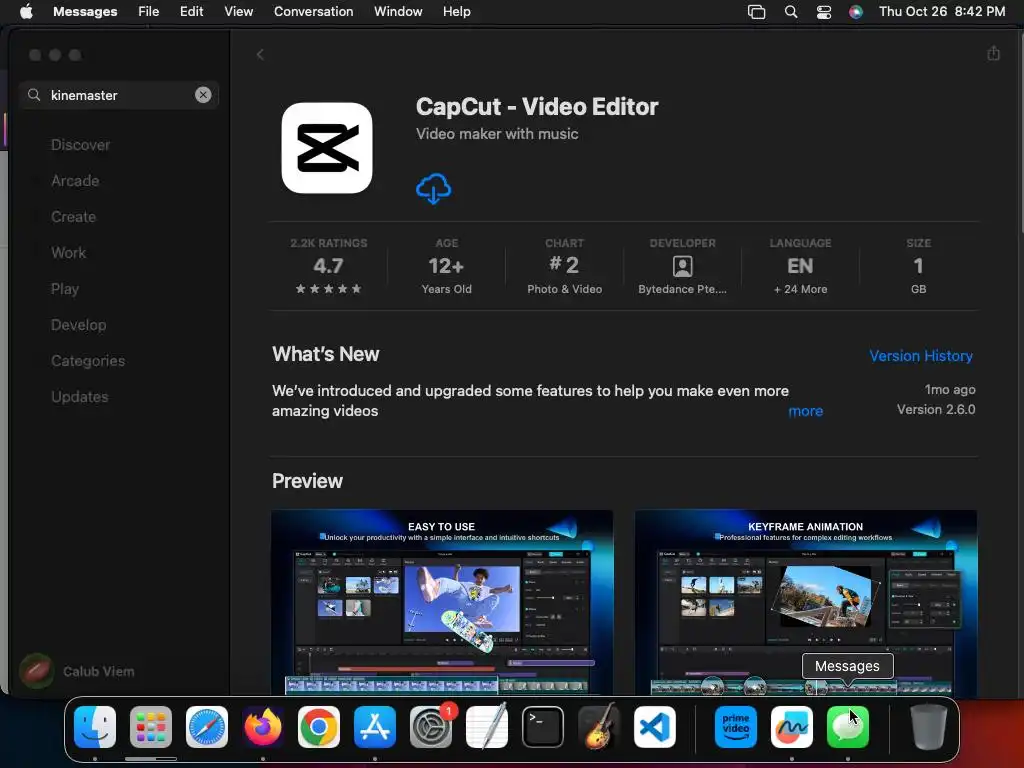
Task: Open the Create section
Action: 73,217
